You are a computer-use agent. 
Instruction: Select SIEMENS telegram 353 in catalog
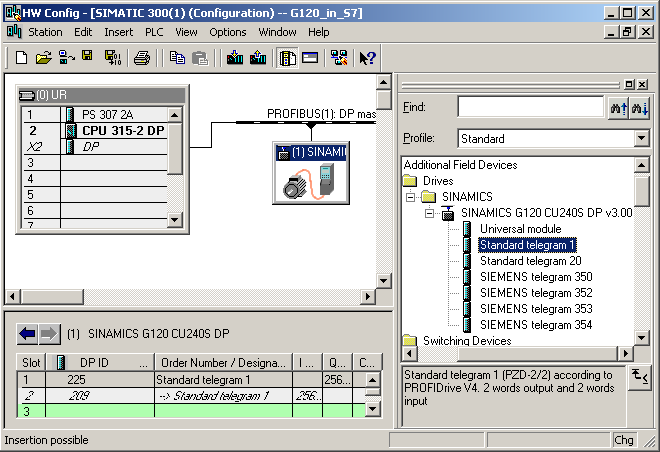pyautogui.click(x=536, y=309)
